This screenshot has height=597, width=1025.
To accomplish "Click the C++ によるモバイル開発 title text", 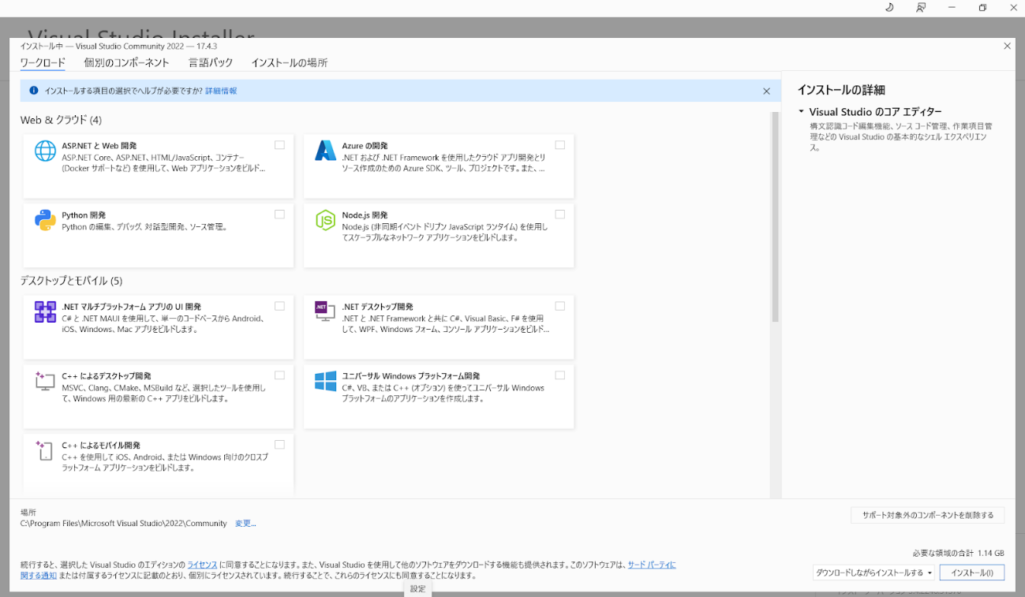I will [x=101, y=445].
